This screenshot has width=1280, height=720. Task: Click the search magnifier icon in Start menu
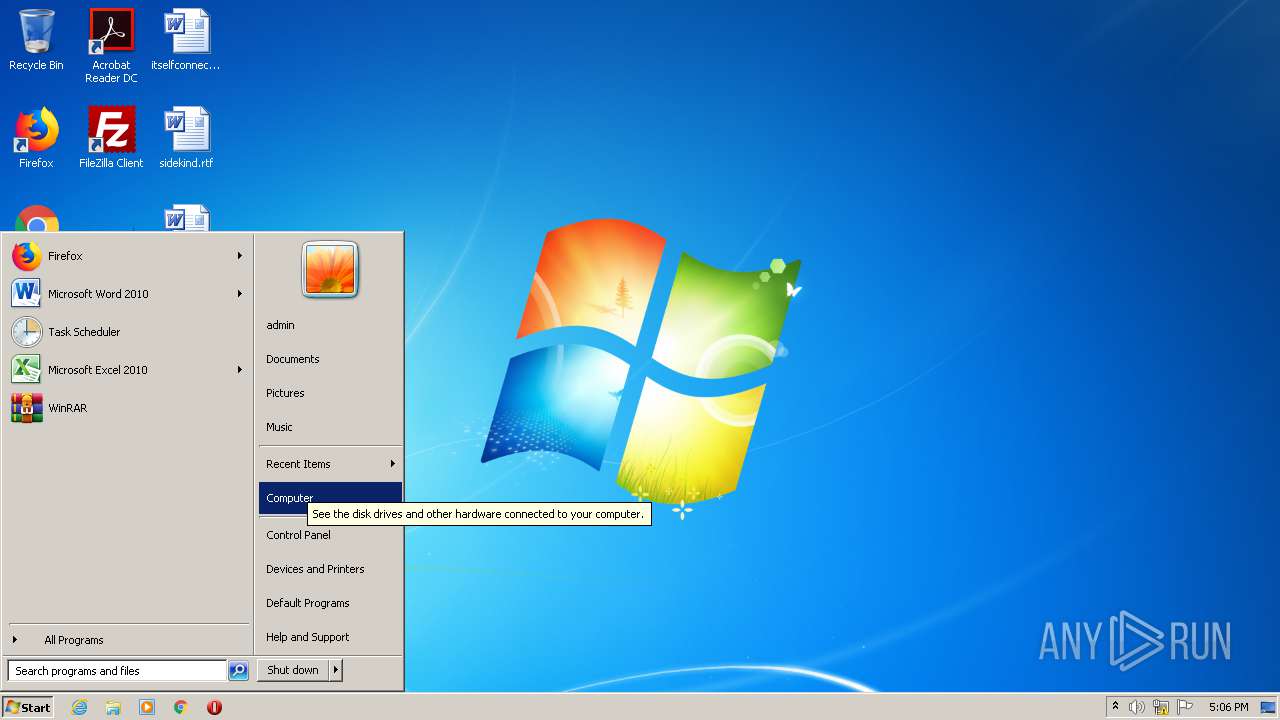coord(238,671)
